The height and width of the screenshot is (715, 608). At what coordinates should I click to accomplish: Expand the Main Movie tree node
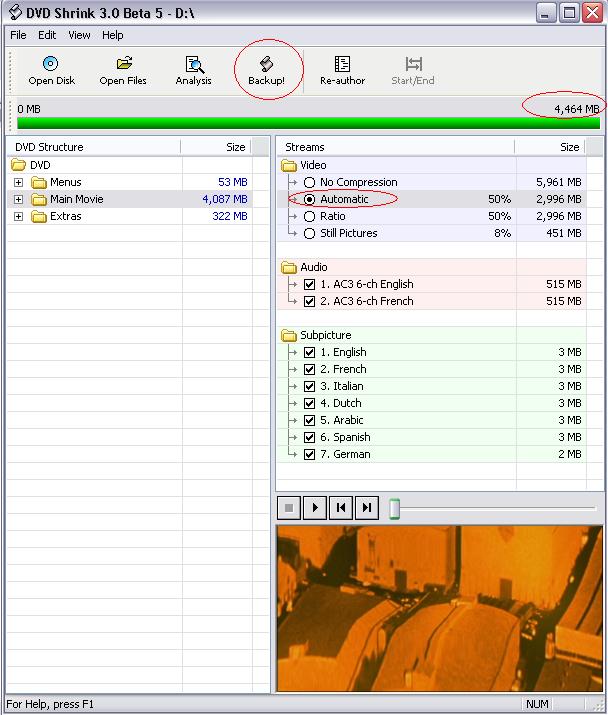(x=18, y=199)
